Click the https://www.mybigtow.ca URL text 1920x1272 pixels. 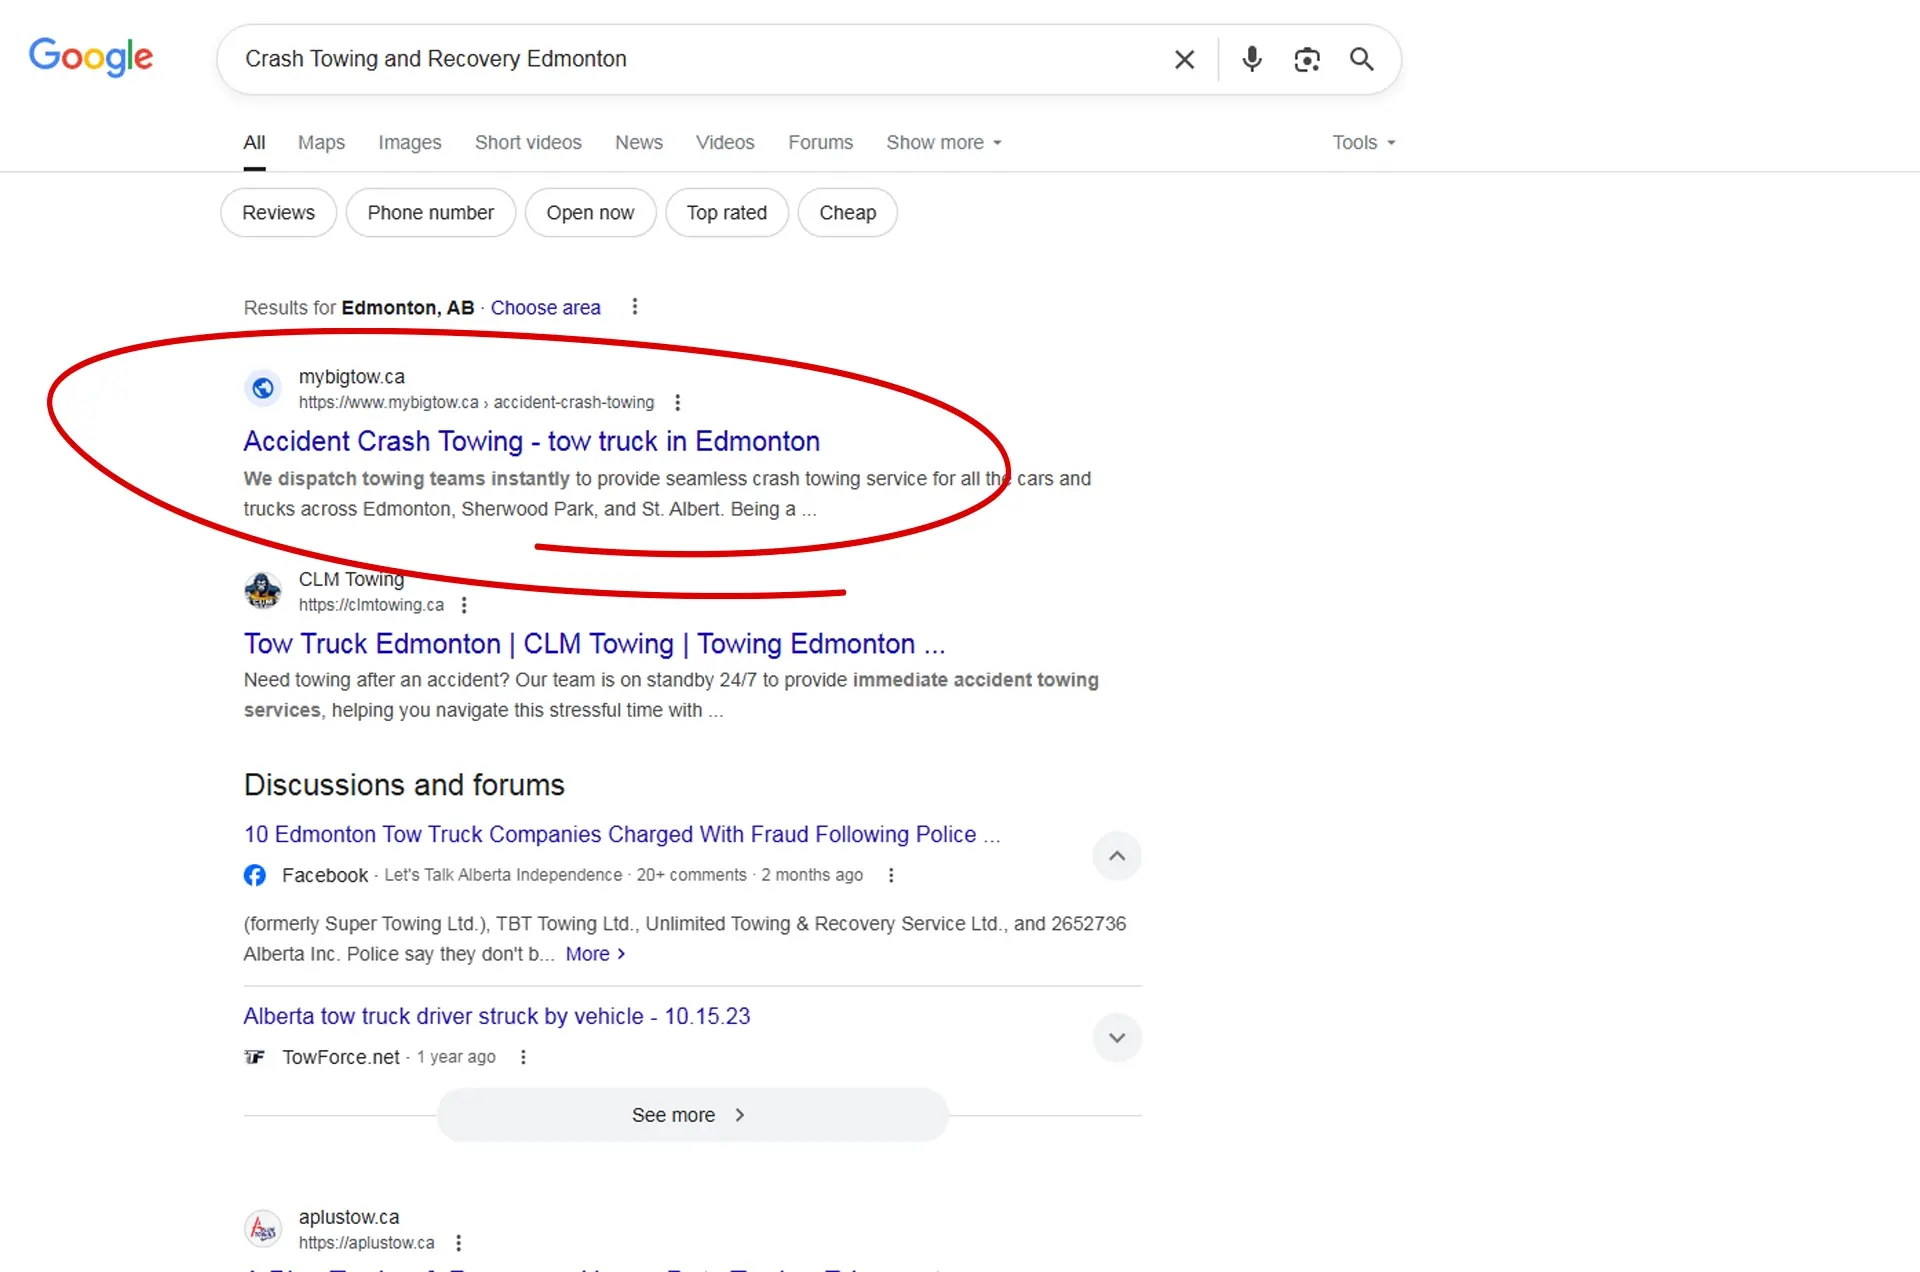pos(476,402)
